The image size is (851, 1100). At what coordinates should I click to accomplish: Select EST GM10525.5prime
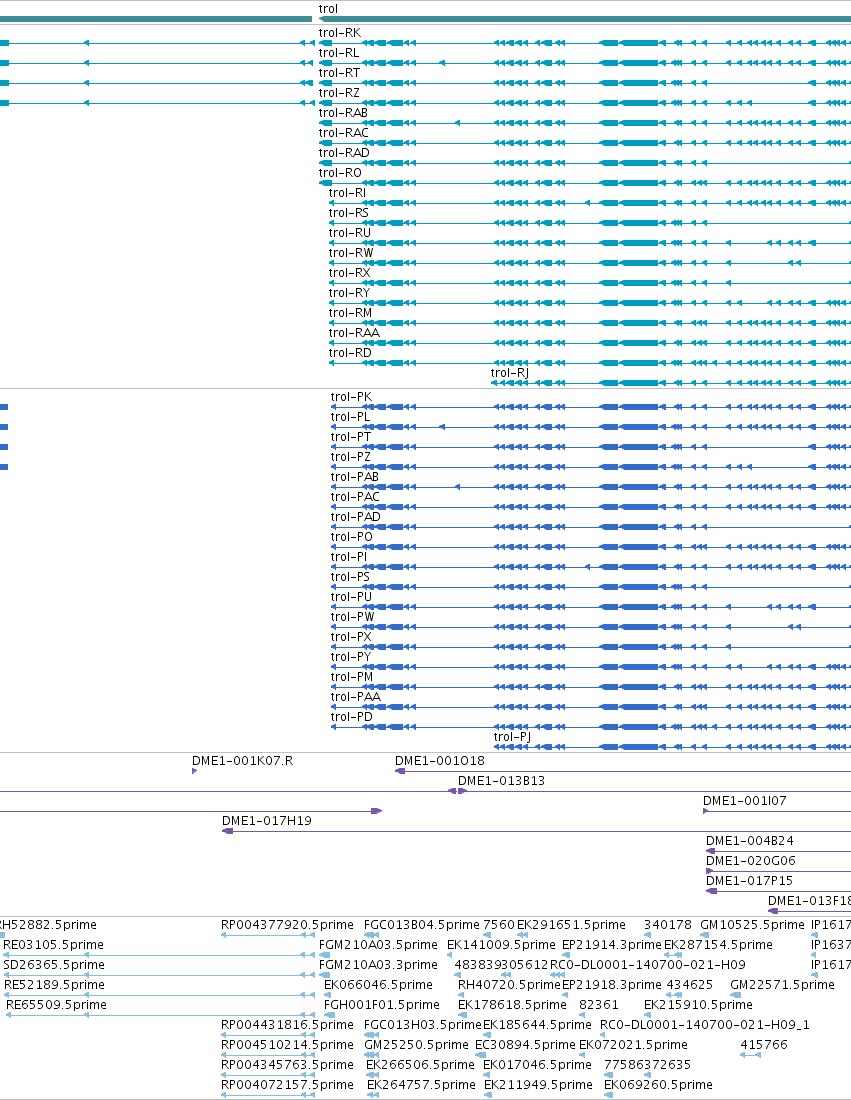pyautogui.click(x=752, y=925)
